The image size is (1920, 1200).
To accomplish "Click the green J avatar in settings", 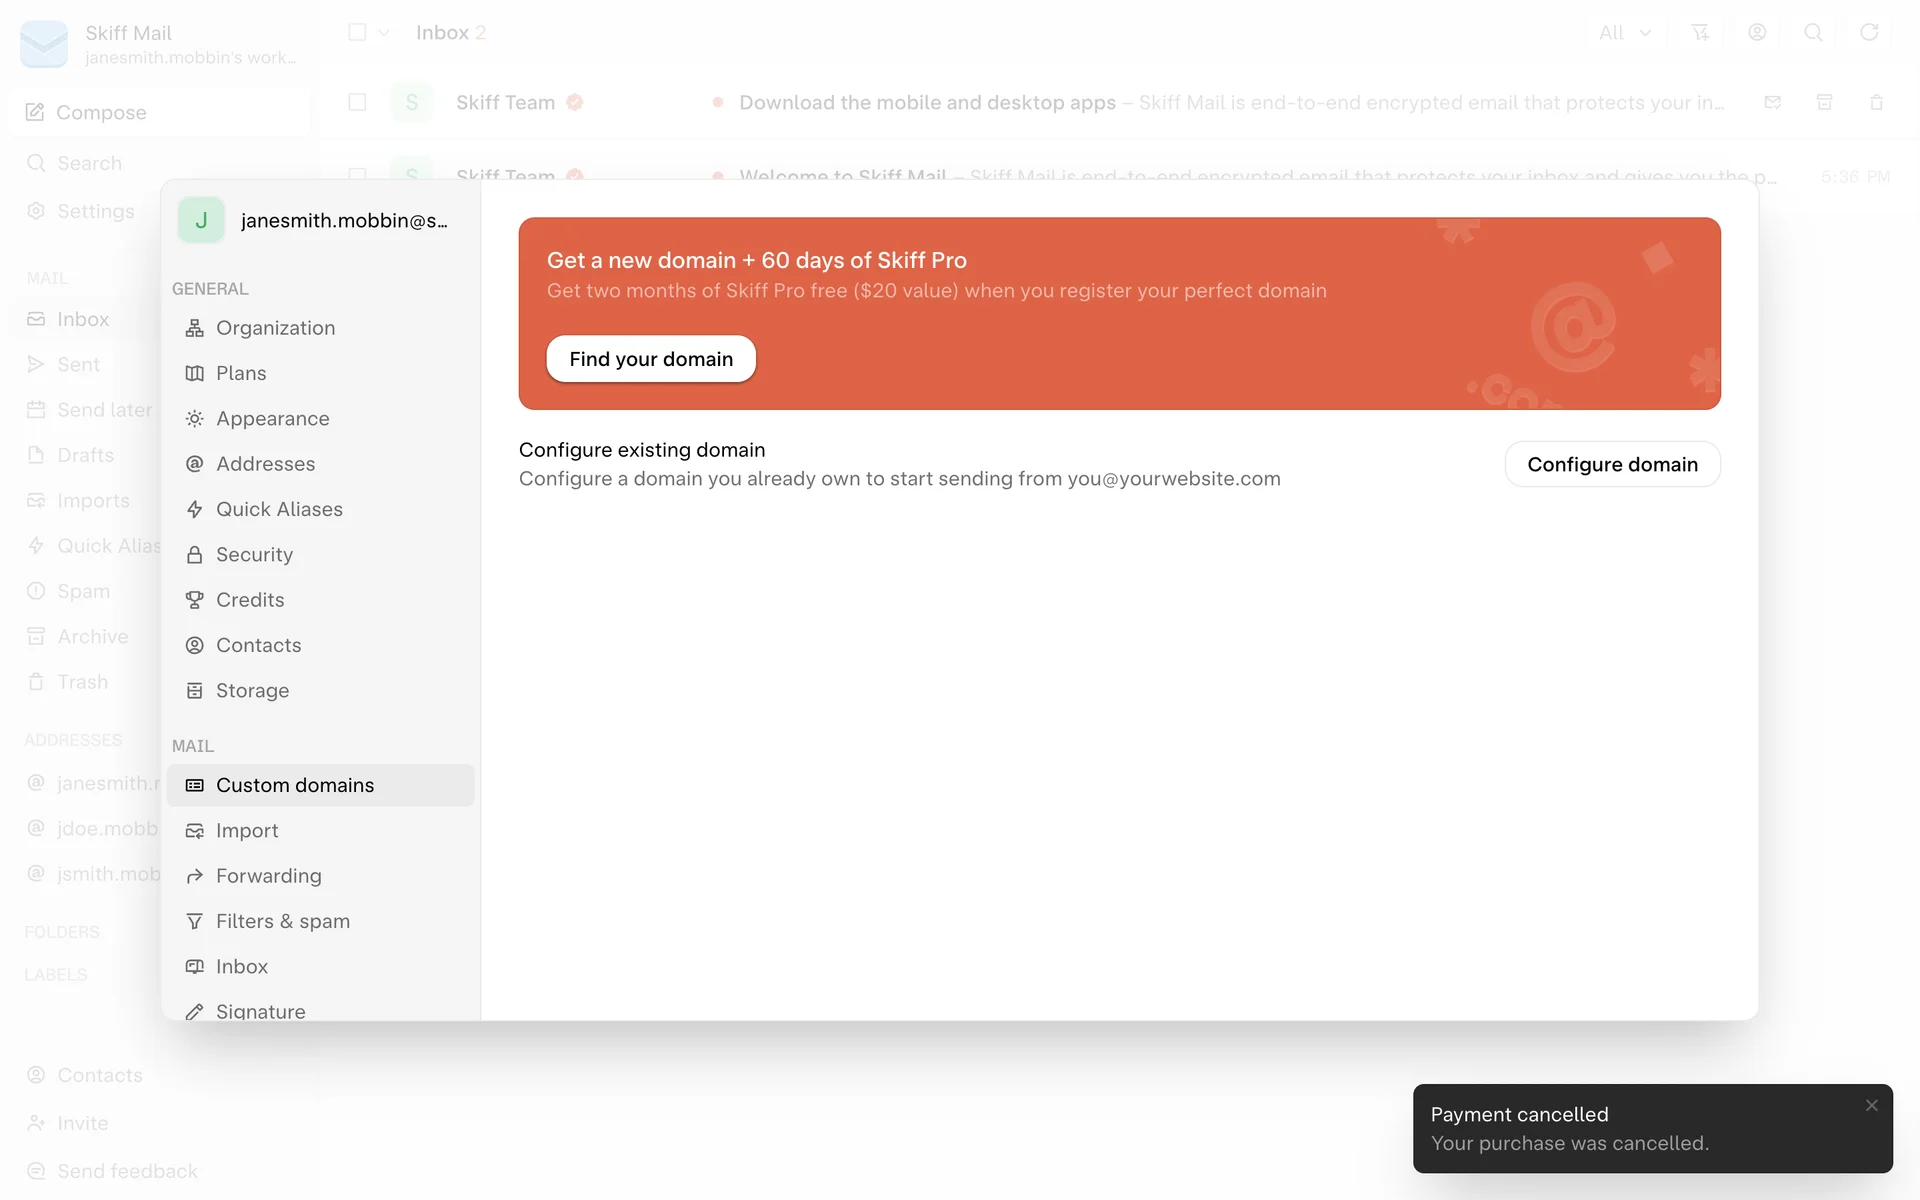I will pyautogui.click(x=201, y=220).
